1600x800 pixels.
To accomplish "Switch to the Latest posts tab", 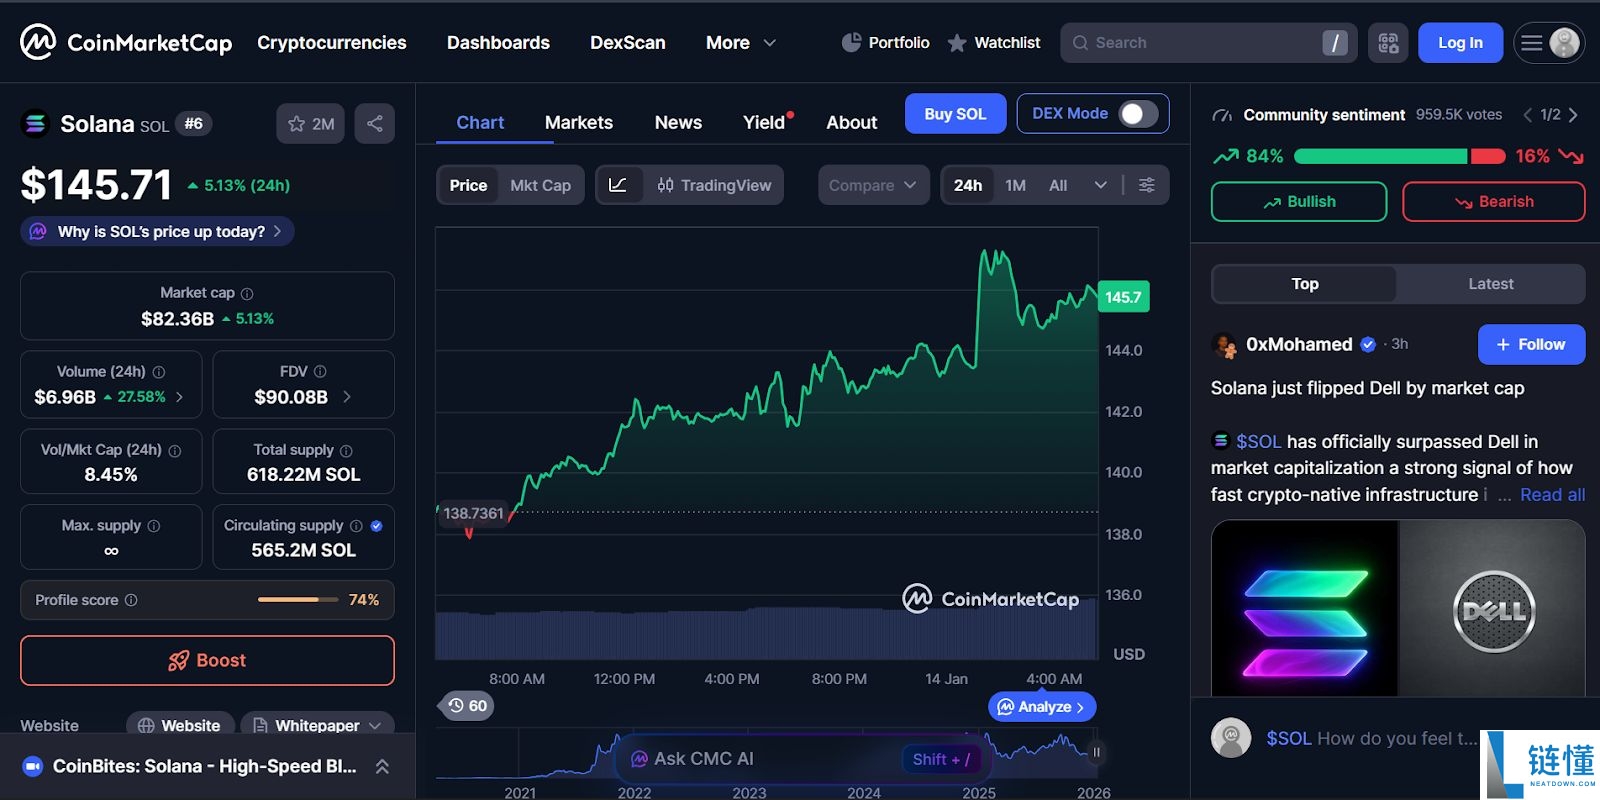I will click(x=1490, y=284).
